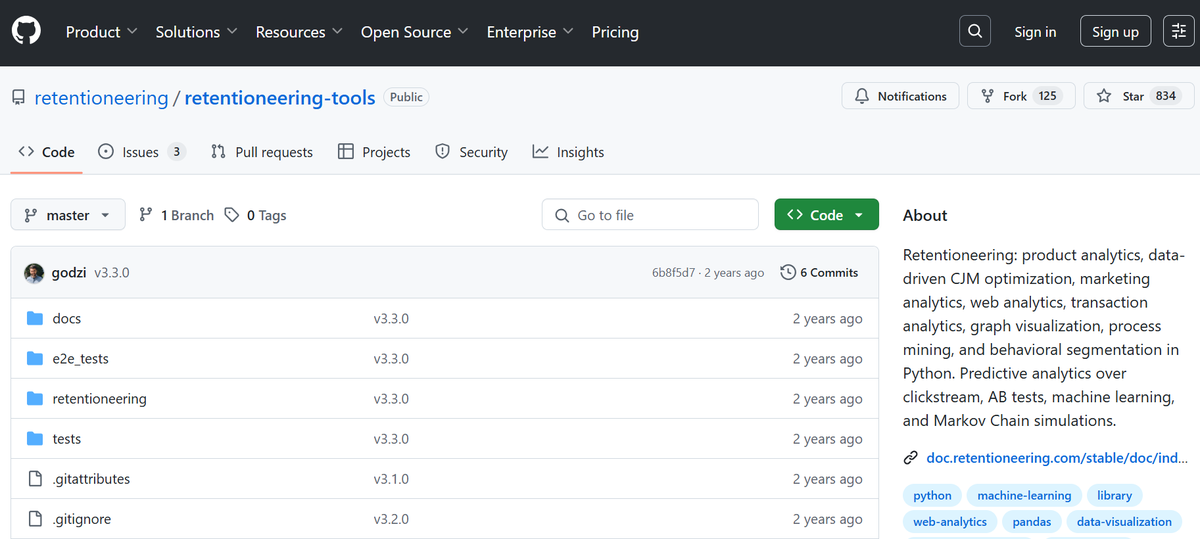Screen dimensions: 1200x539
Task: Click the Insights graph icon
Action: pyautogui.click(x=541, y=152)
